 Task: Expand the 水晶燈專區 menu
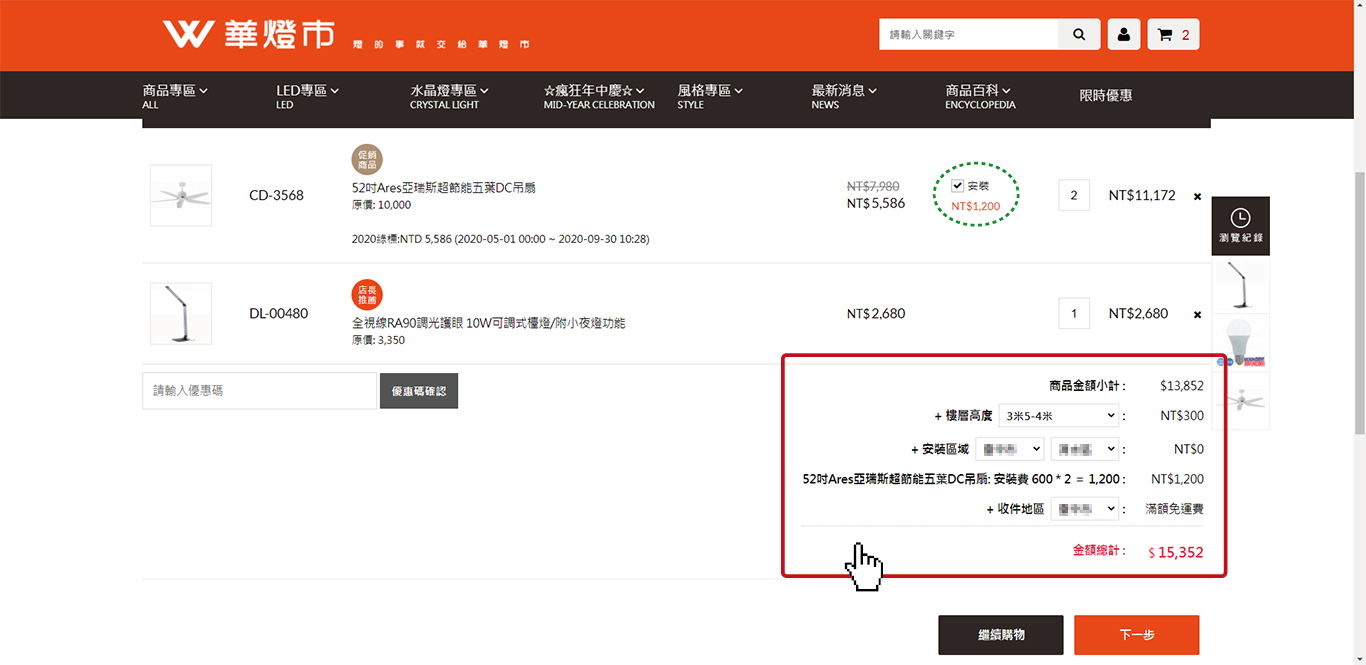tap(450, 96)
